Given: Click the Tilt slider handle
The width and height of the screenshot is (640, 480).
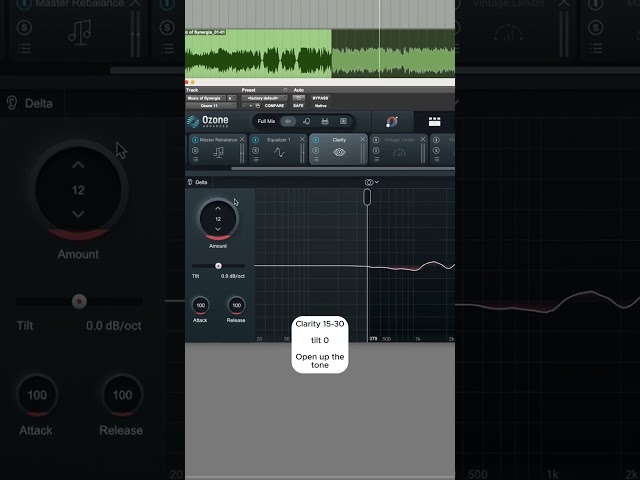Looking at the screenshot, I should click(x=218, y=266).
